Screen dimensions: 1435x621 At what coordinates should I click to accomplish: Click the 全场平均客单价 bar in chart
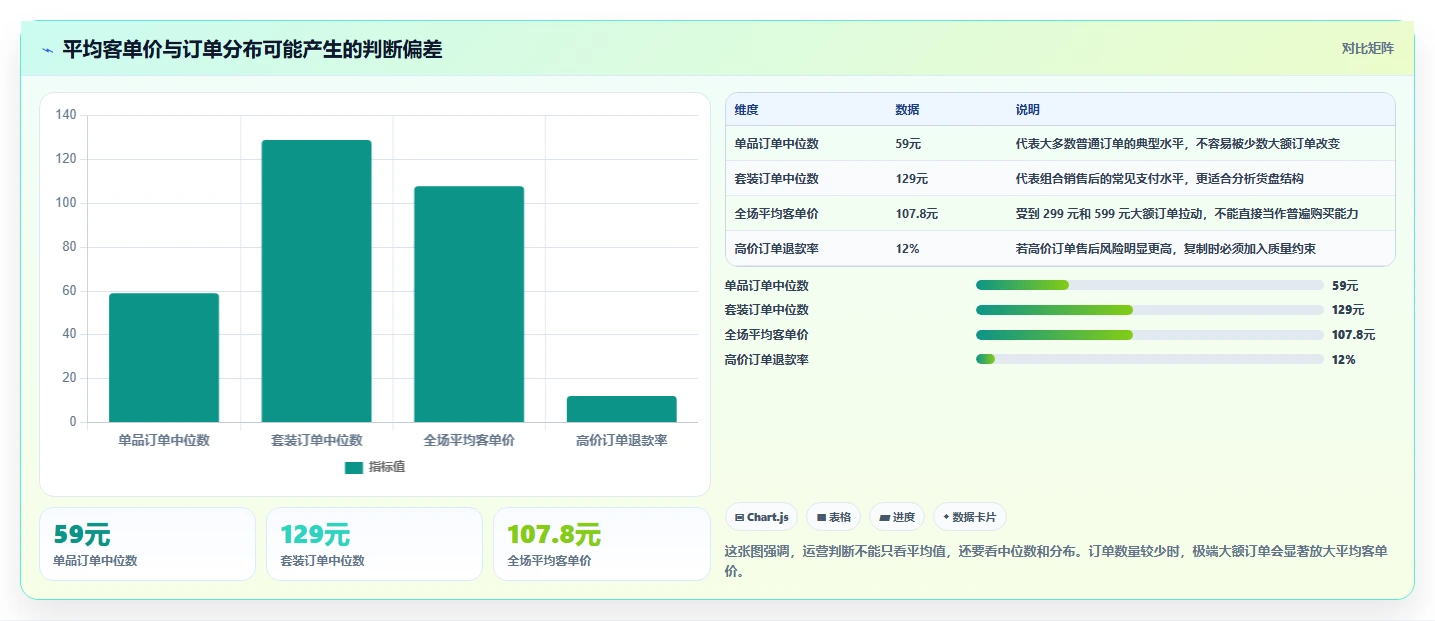tap(469, 304)
